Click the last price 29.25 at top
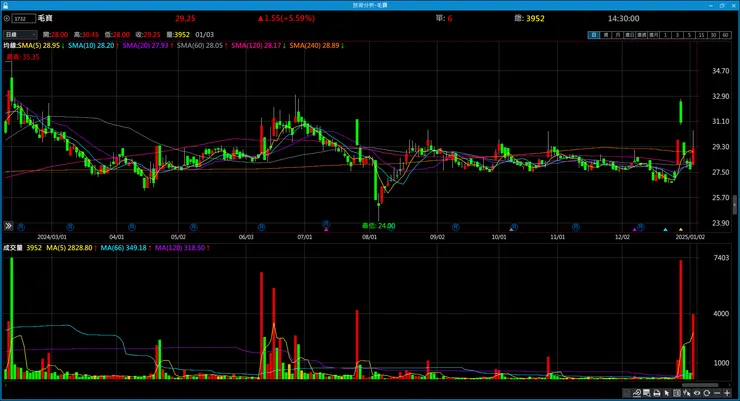This screenshot has height=401, width=740. coord(185,18)
